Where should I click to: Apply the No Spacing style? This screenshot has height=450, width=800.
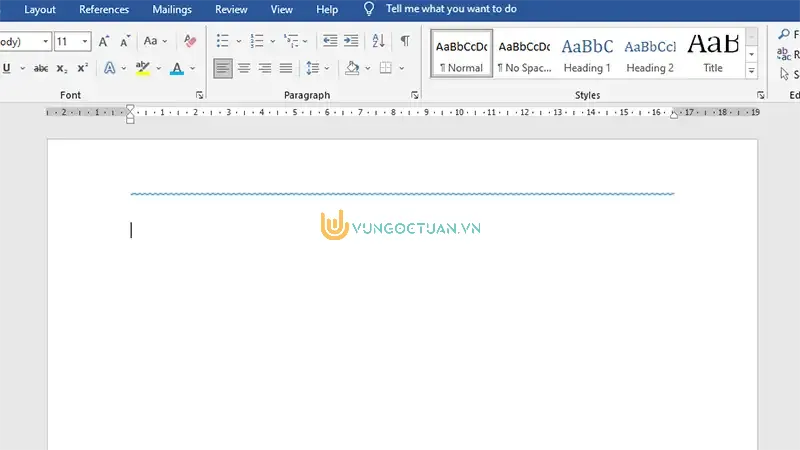(524, 54)
